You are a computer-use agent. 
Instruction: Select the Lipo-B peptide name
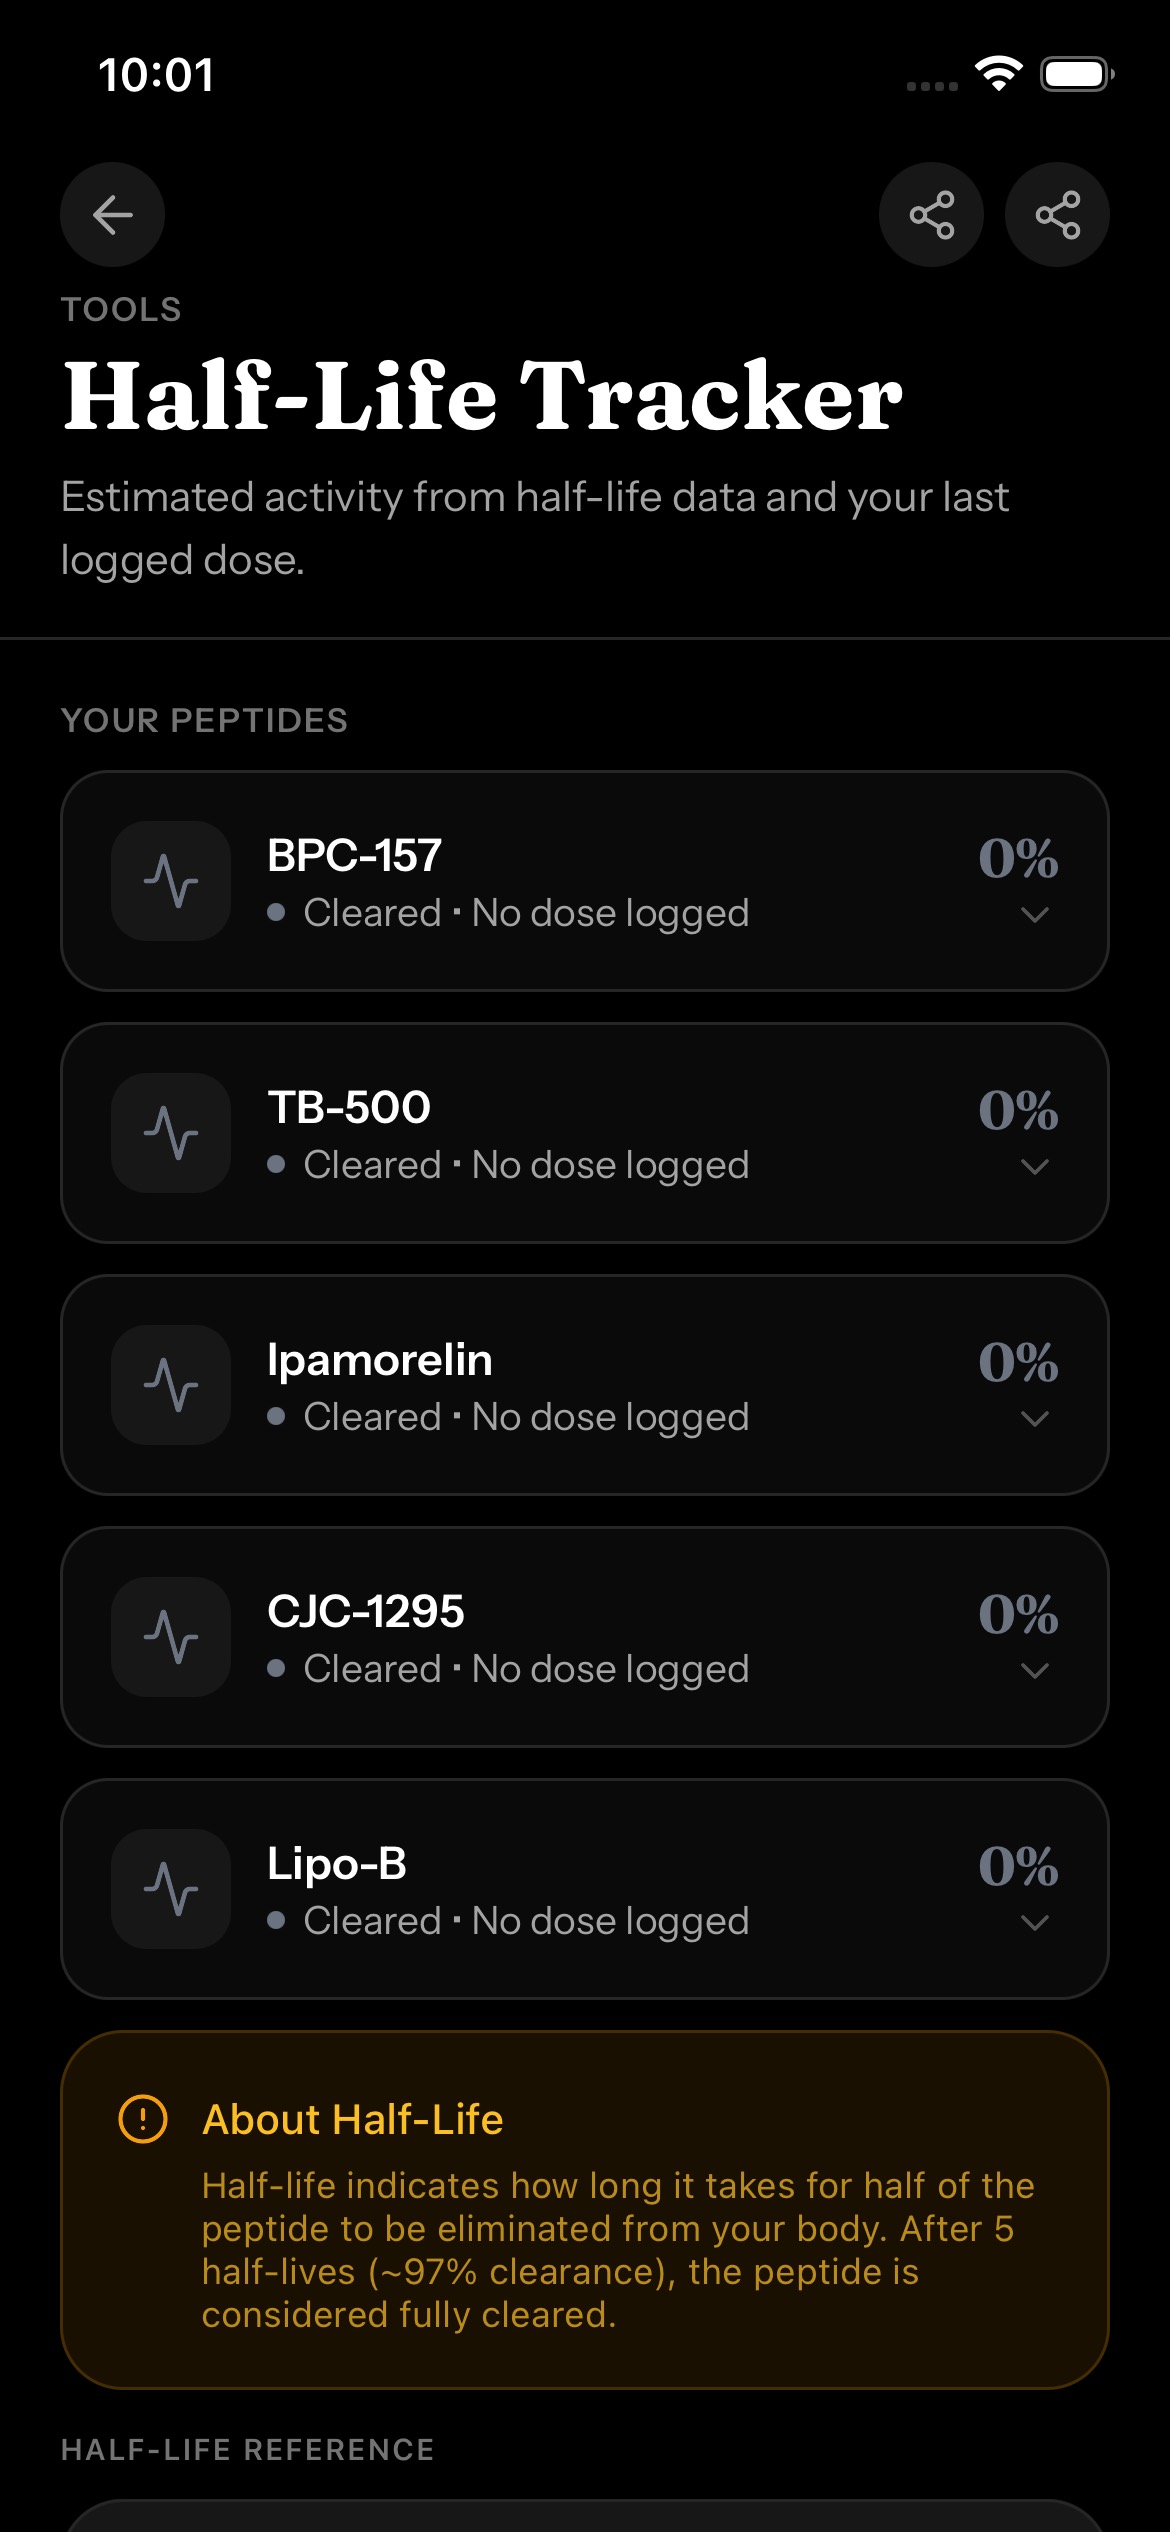[337, 1864]
